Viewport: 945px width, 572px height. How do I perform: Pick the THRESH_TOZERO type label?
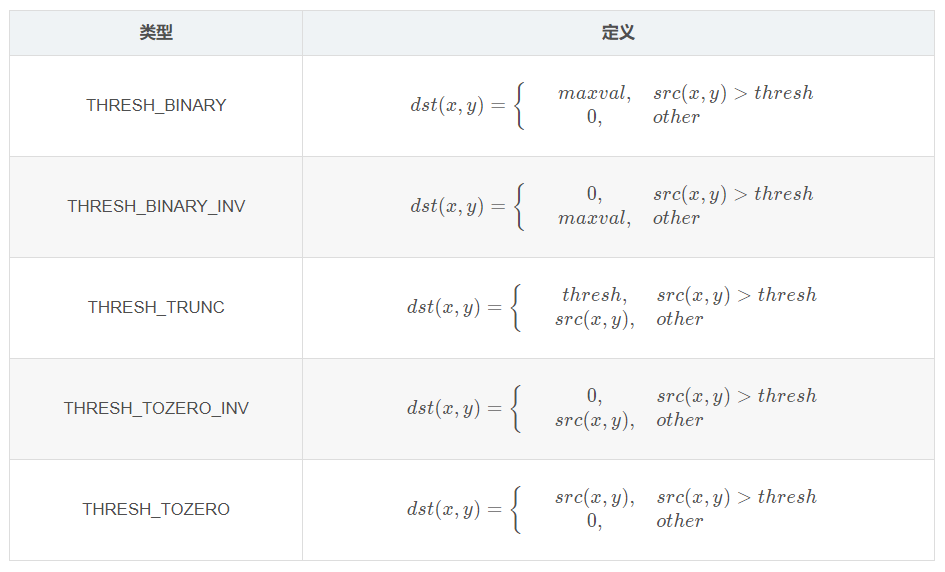pos(156,509)
